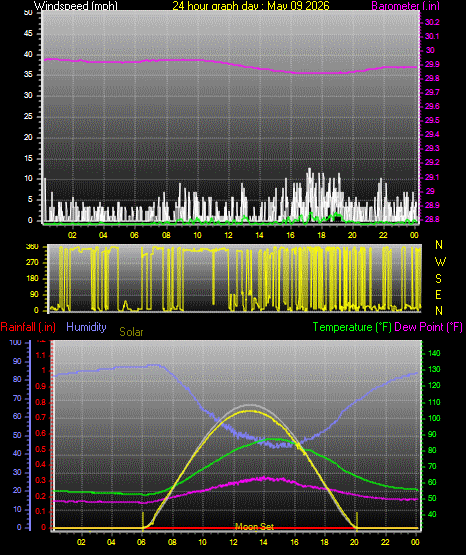Click the 45 mph windspeed scale value
The width and height of the screenshot is (466, 555).
point(28,34)
